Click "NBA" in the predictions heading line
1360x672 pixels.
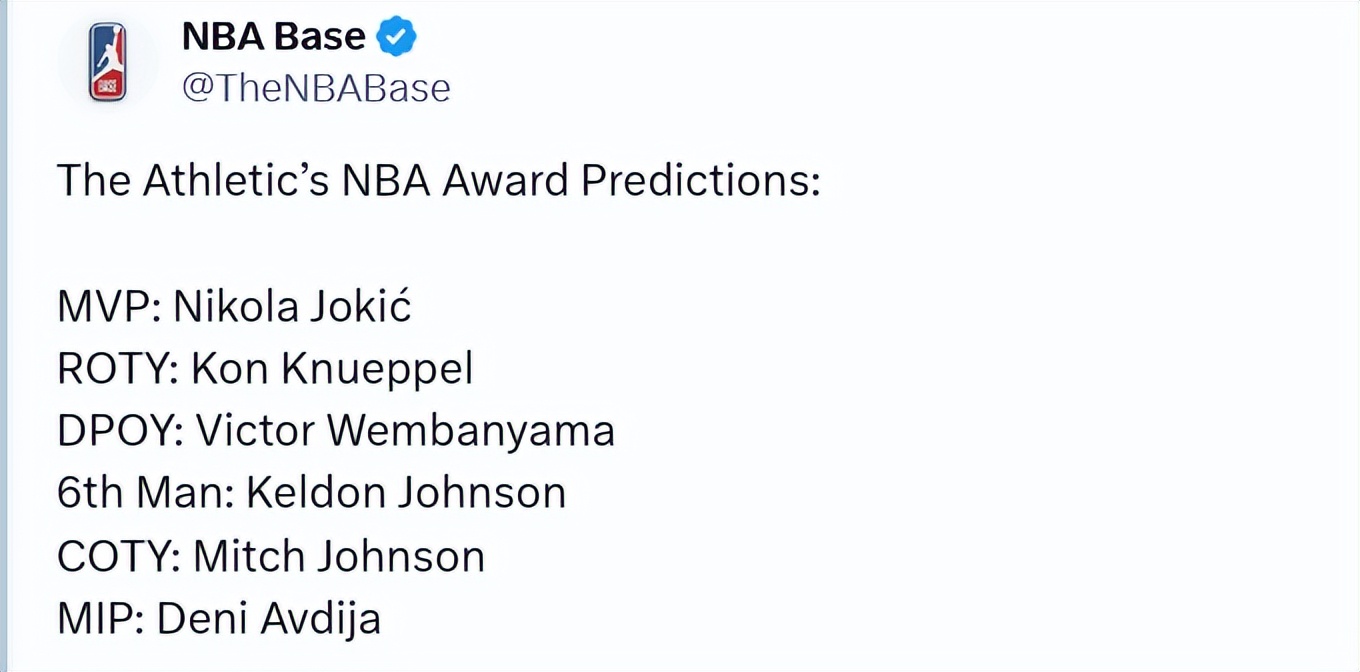(385, 181)
